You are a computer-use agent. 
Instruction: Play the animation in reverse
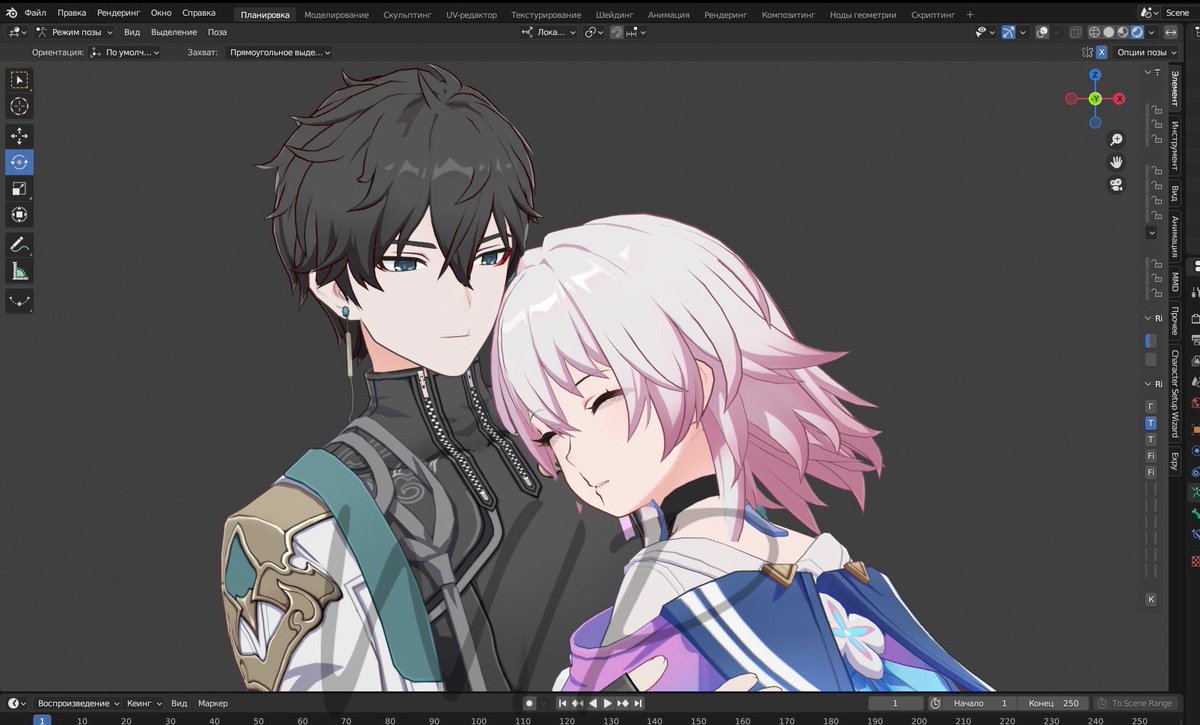coord(593,704)
